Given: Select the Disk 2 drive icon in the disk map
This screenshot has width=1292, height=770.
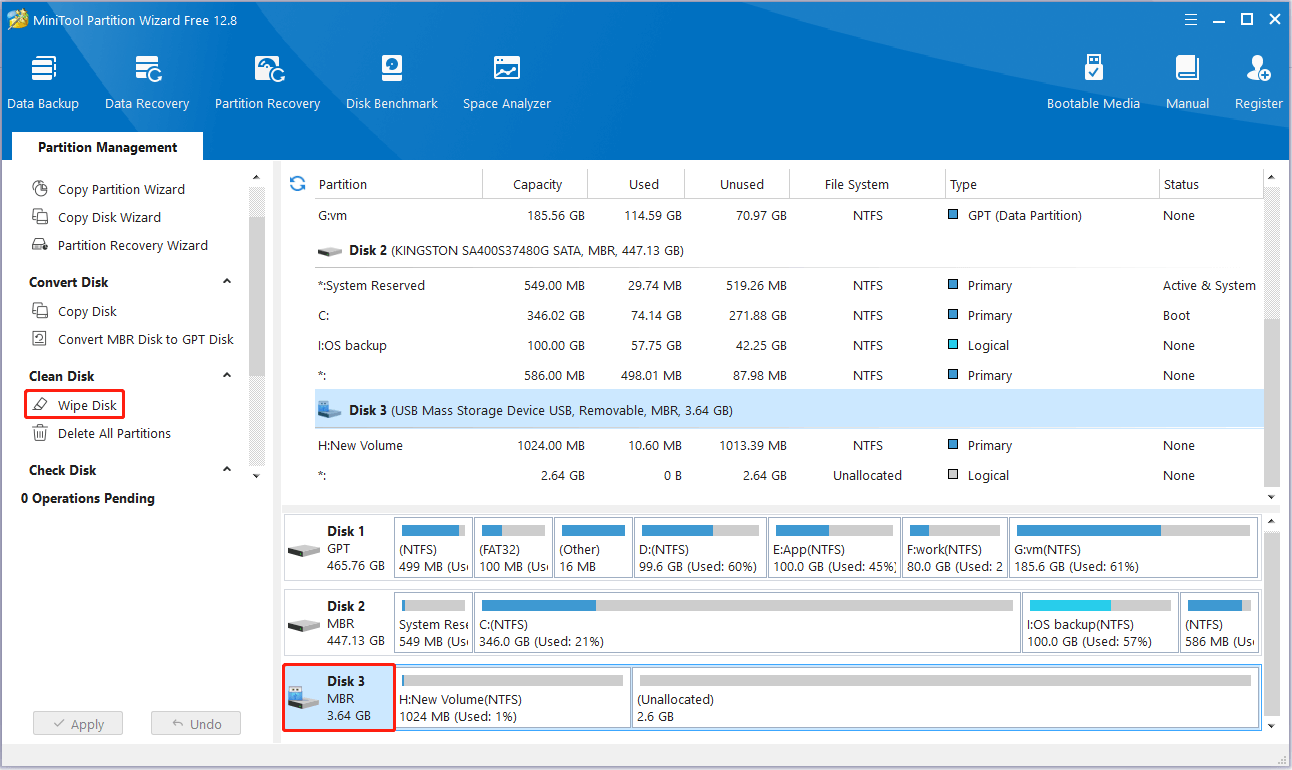Looking at the screenshot, I should point(303,625).
